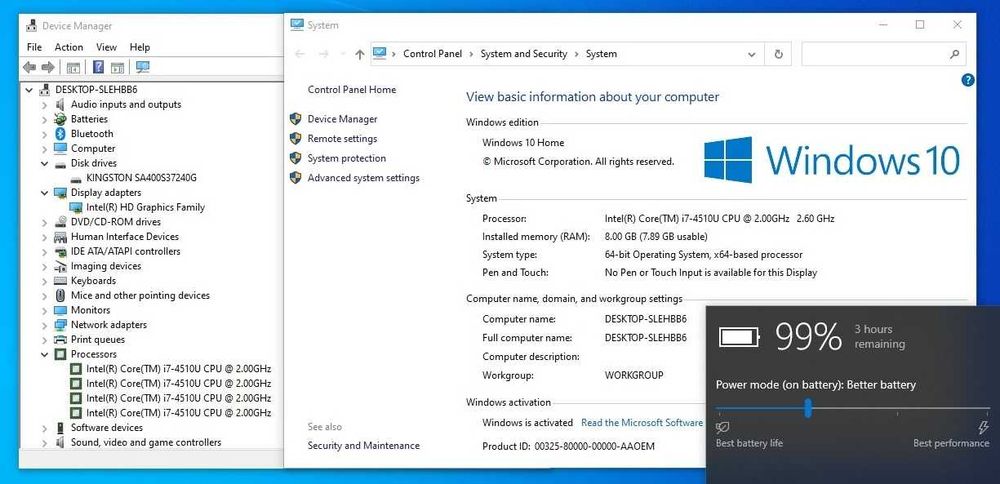Expand the Audio inputs and outputs node
This screenshot has width=1000, height=484.
click(x=44, y=105)
